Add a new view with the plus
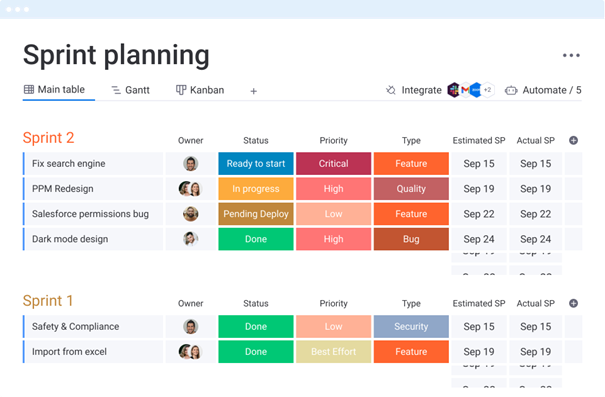This screenshot has width=605, height=397. (x=253, y=91)
